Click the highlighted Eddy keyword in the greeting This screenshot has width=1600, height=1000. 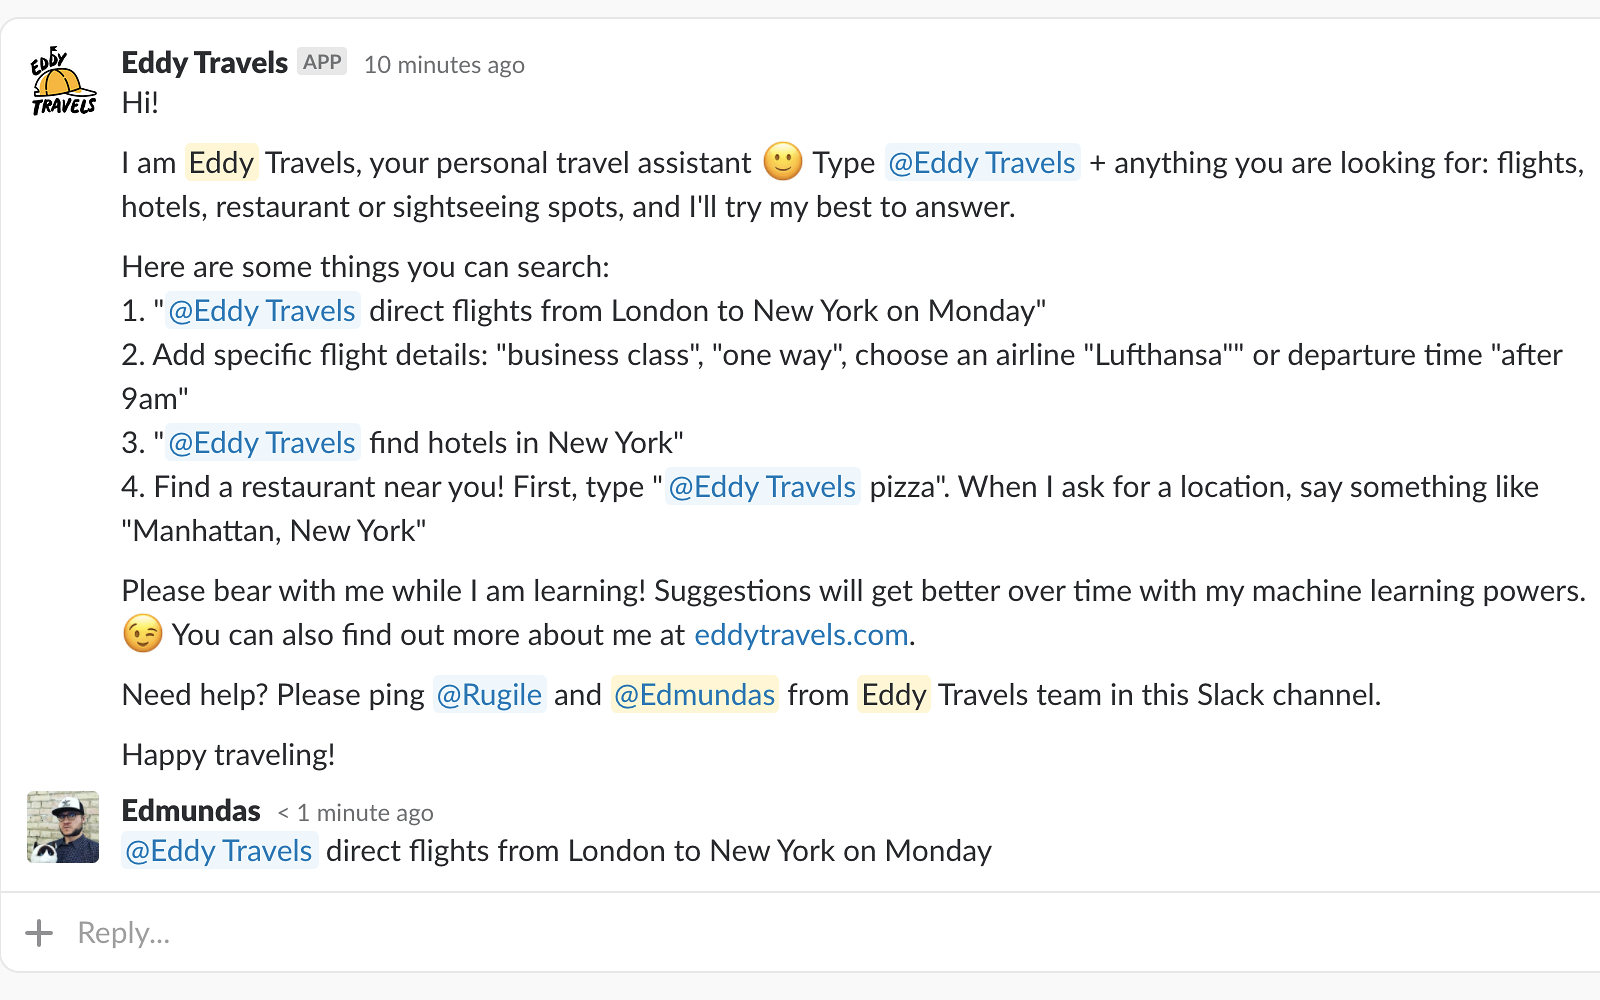(x=222, y=162)
